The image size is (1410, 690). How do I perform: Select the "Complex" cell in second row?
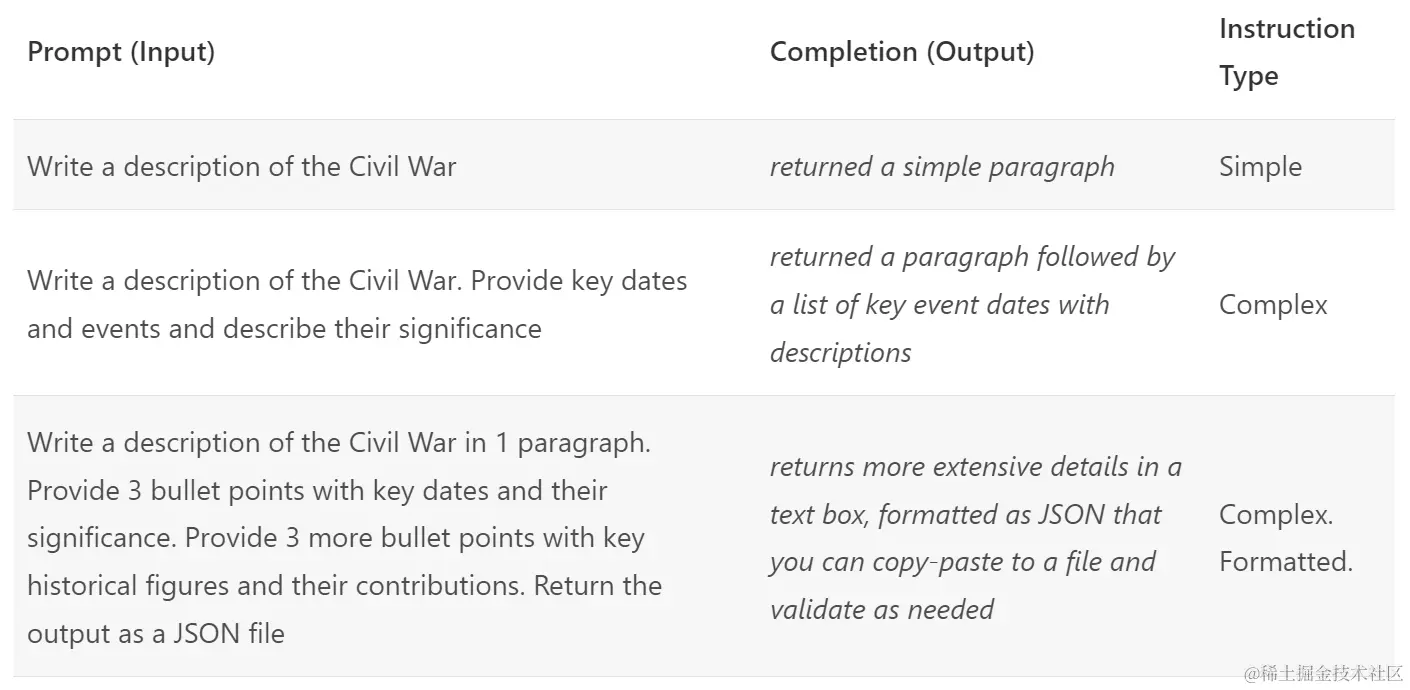tap(1273, 305)
